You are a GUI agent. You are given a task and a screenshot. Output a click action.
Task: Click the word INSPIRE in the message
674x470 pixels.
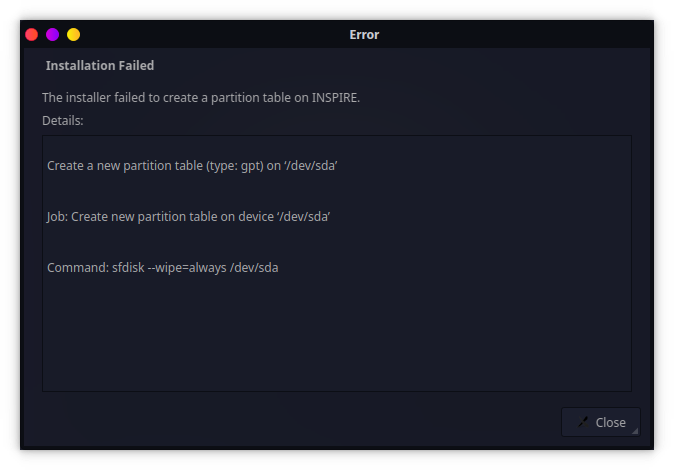click(x=336, y=98)
